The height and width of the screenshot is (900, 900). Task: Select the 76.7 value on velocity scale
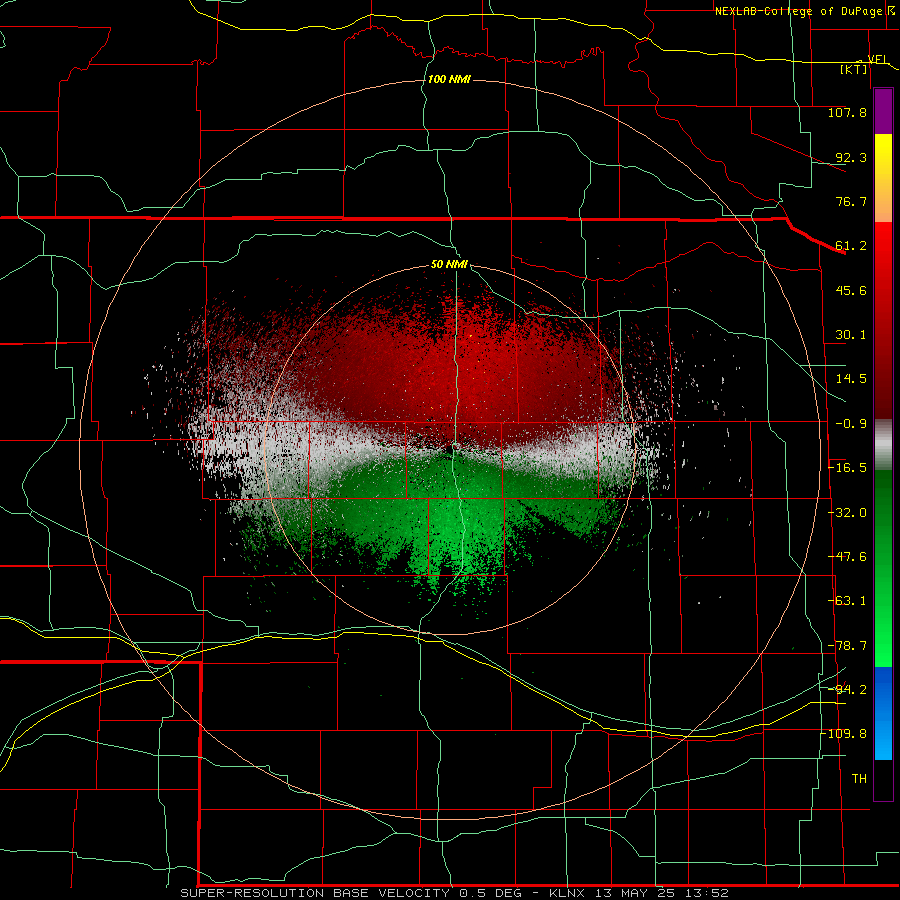[851, 201]
